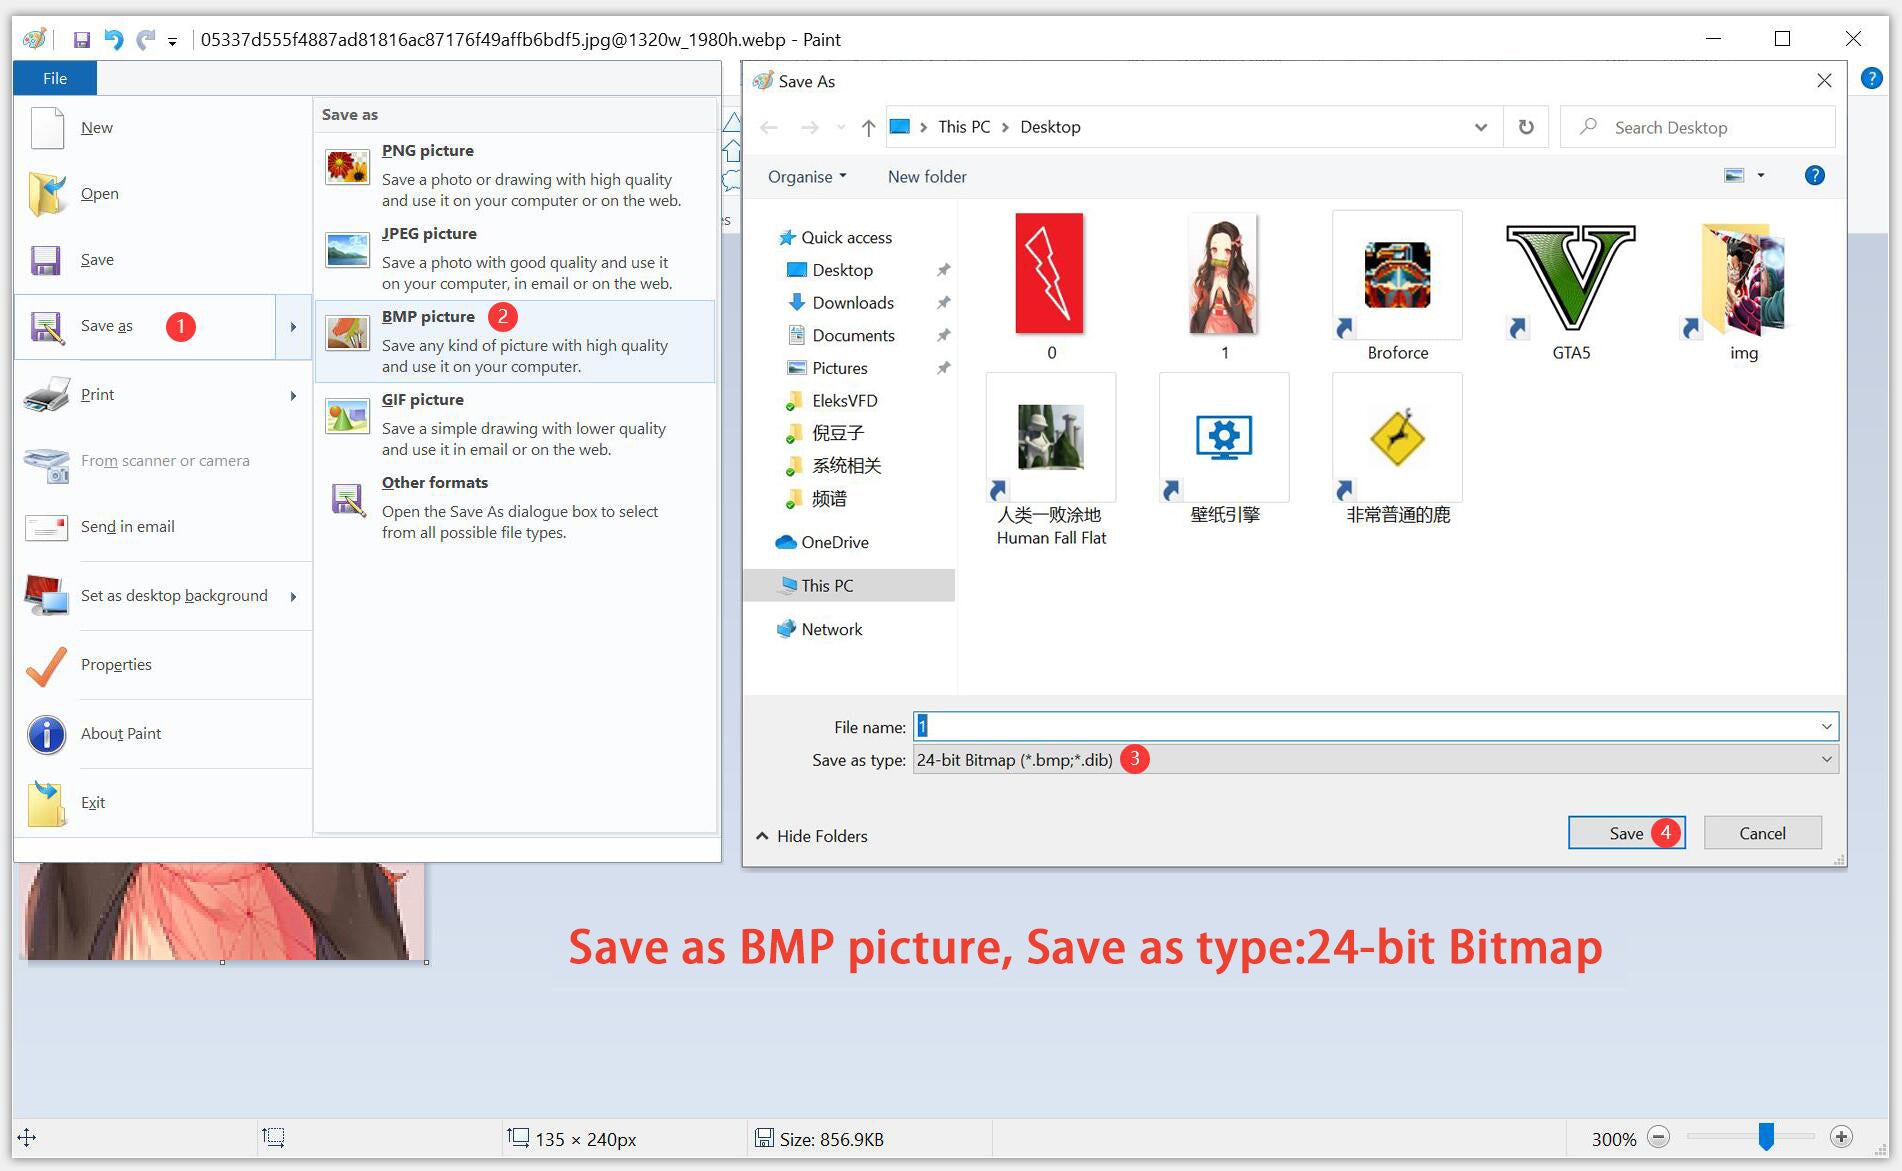Screen dimensions: 1902x1171
Task: Zoom in with the plus icon
Action: (1841, 1137)
